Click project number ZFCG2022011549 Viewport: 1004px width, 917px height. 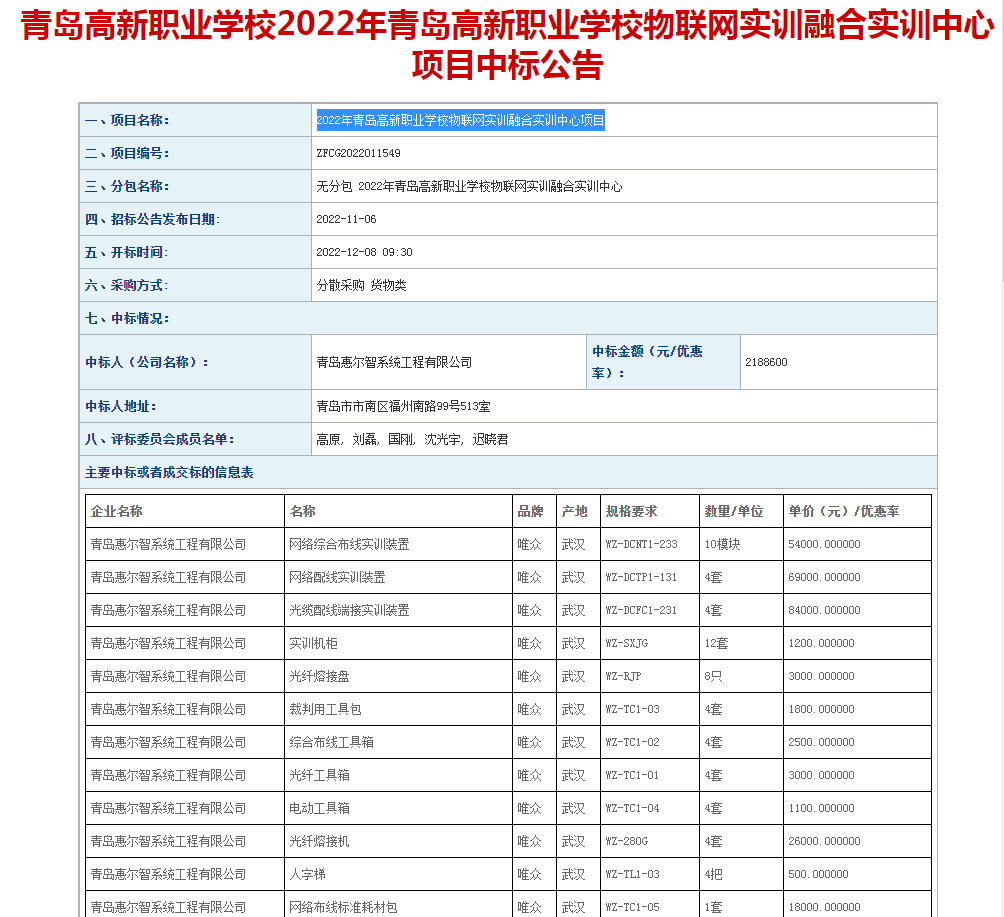[358, 153]
